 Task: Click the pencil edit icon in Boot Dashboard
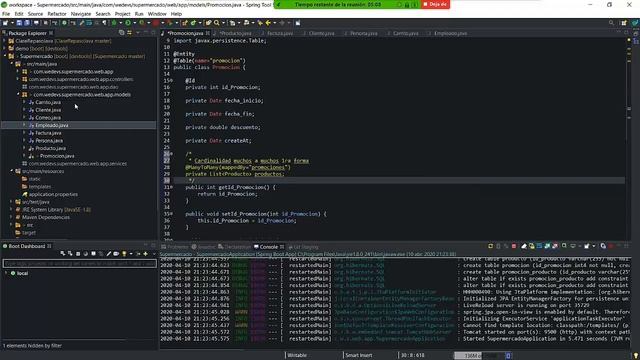[x=109, y=254]
